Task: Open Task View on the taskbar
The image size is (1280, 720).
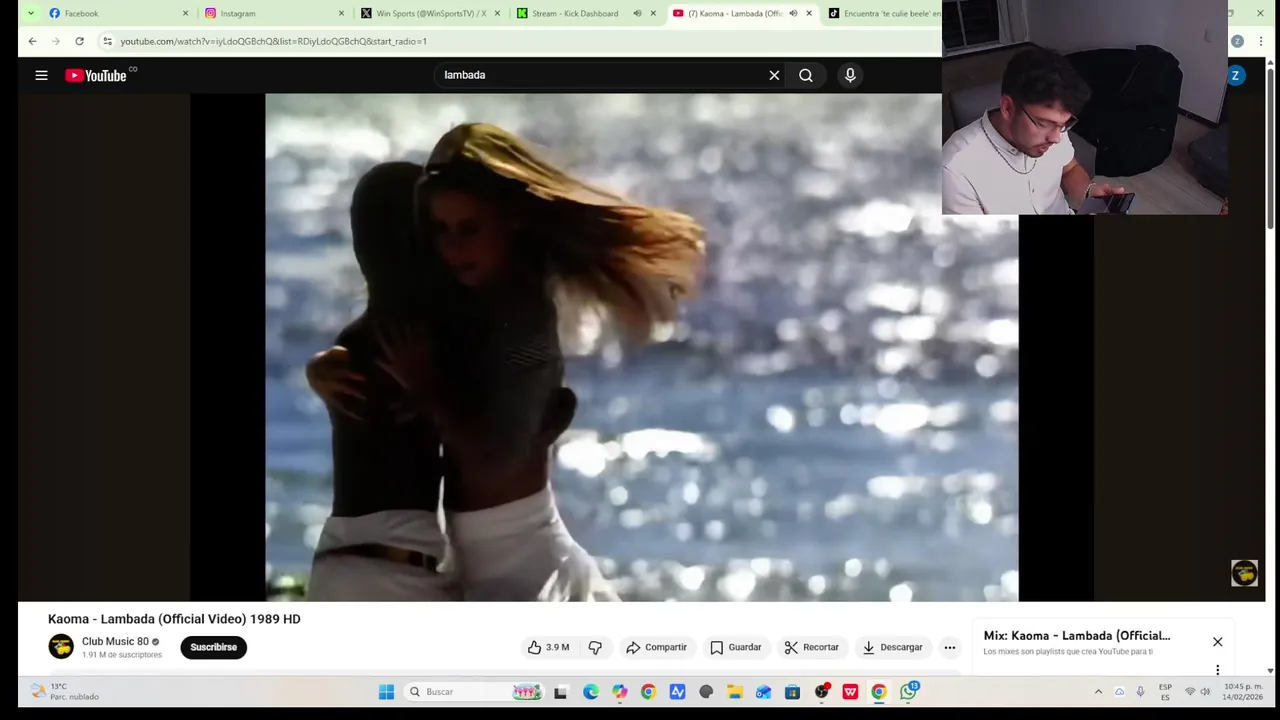Action: (x=560, y=691)
